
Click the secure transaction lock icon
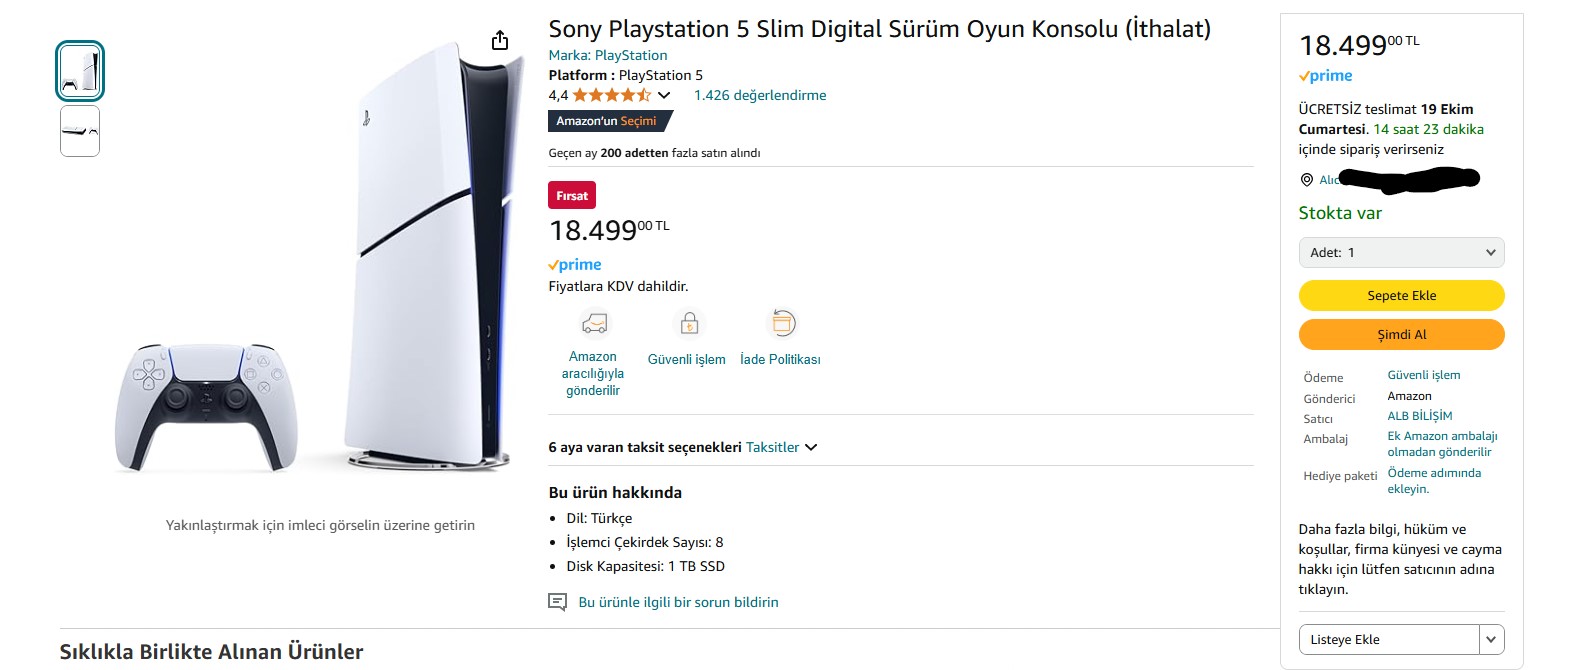pyautogui.click(x=689, y=324)
